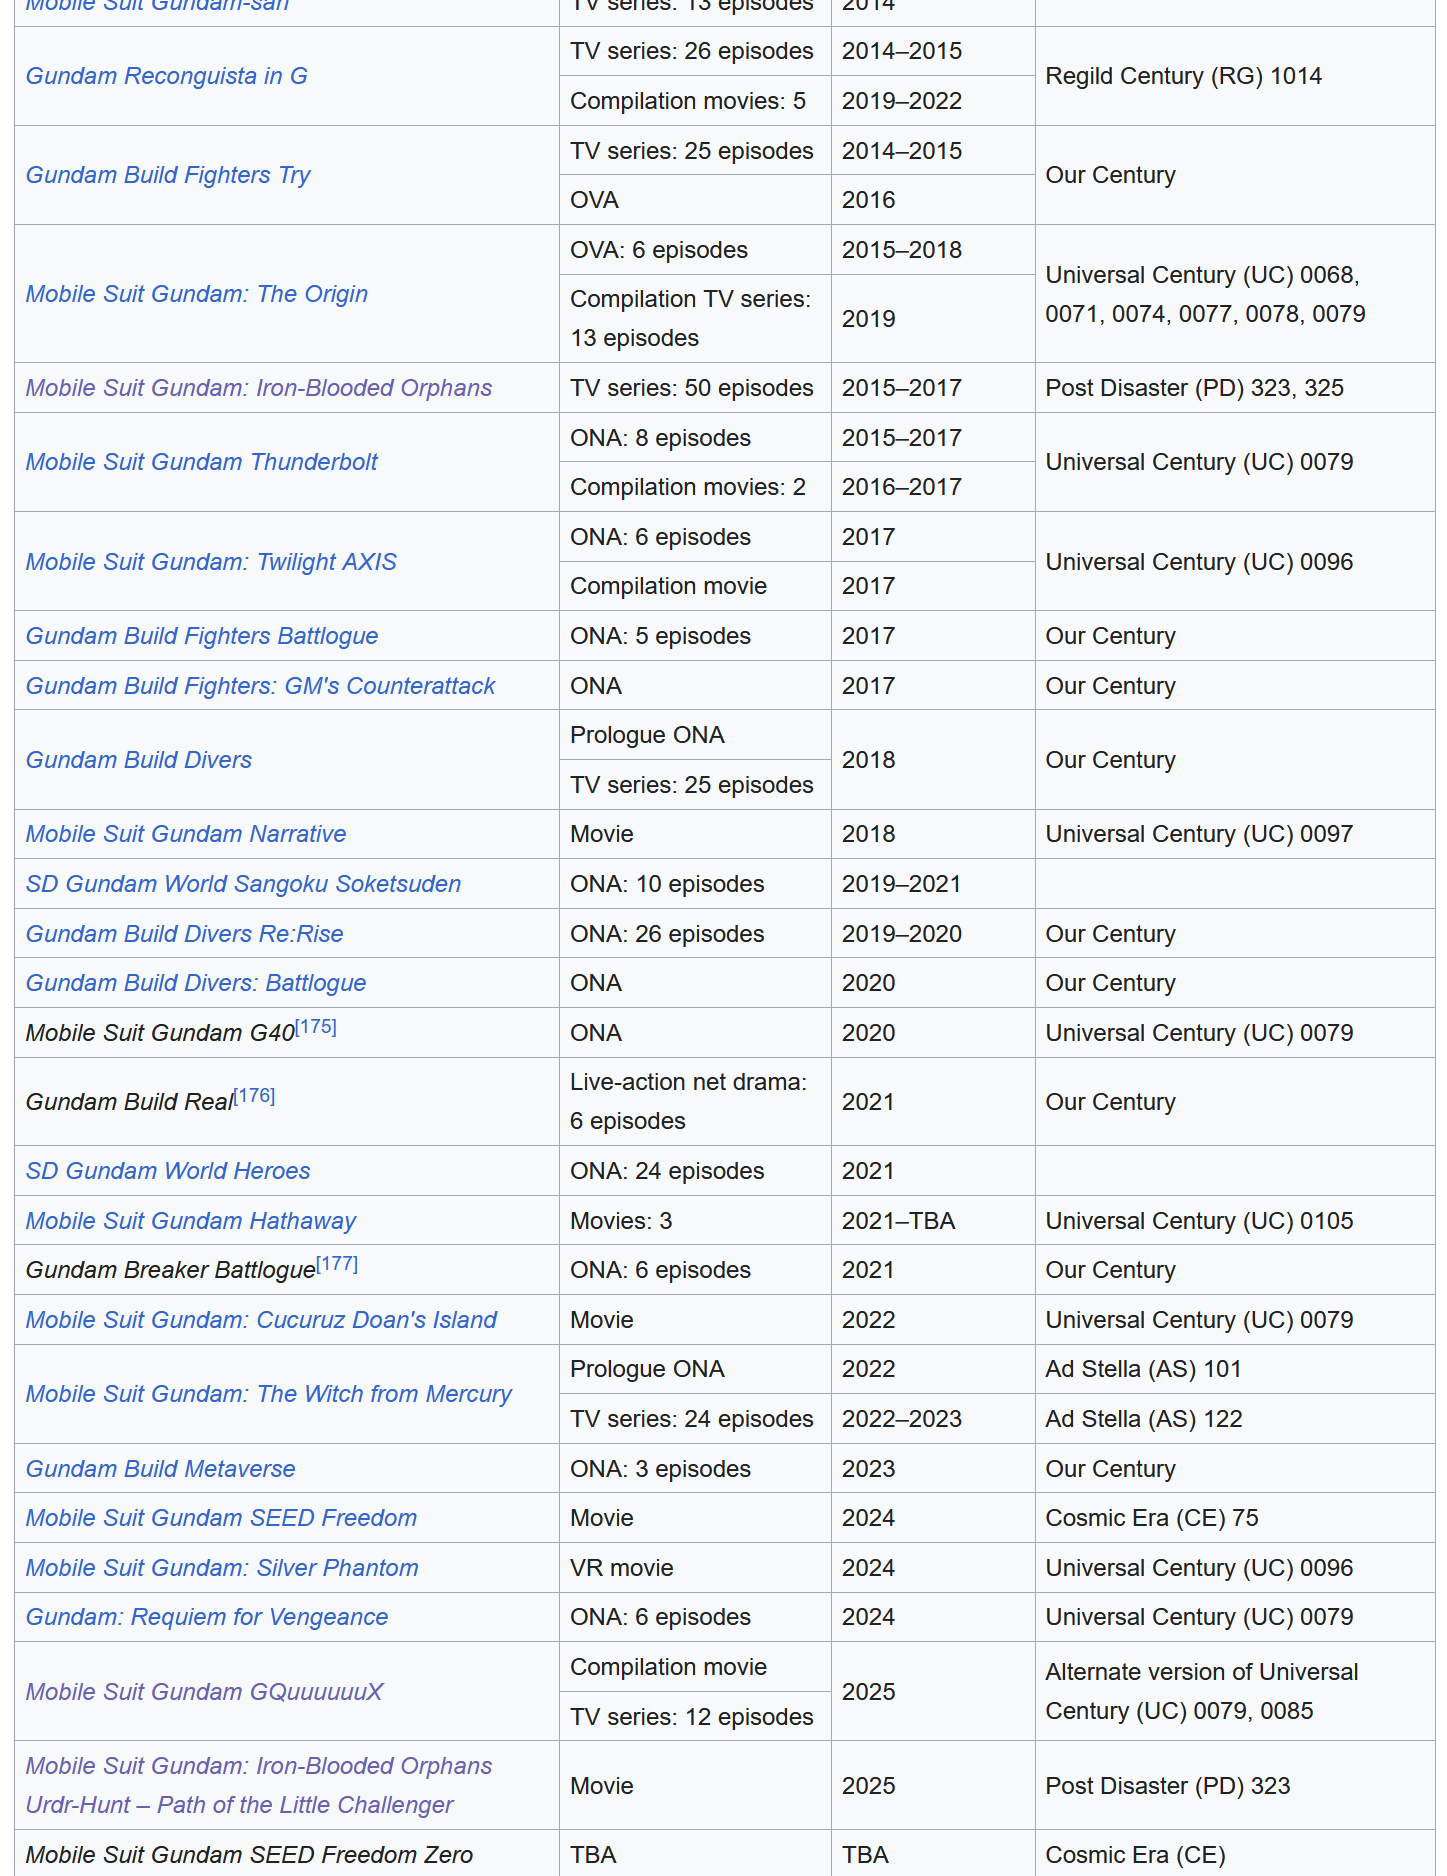The height and width of the screenshot is (1876, 1447).
Task: Select the 'Cosmic Era (CE) 75' cell
Action: click(x=1235, y=1518)
